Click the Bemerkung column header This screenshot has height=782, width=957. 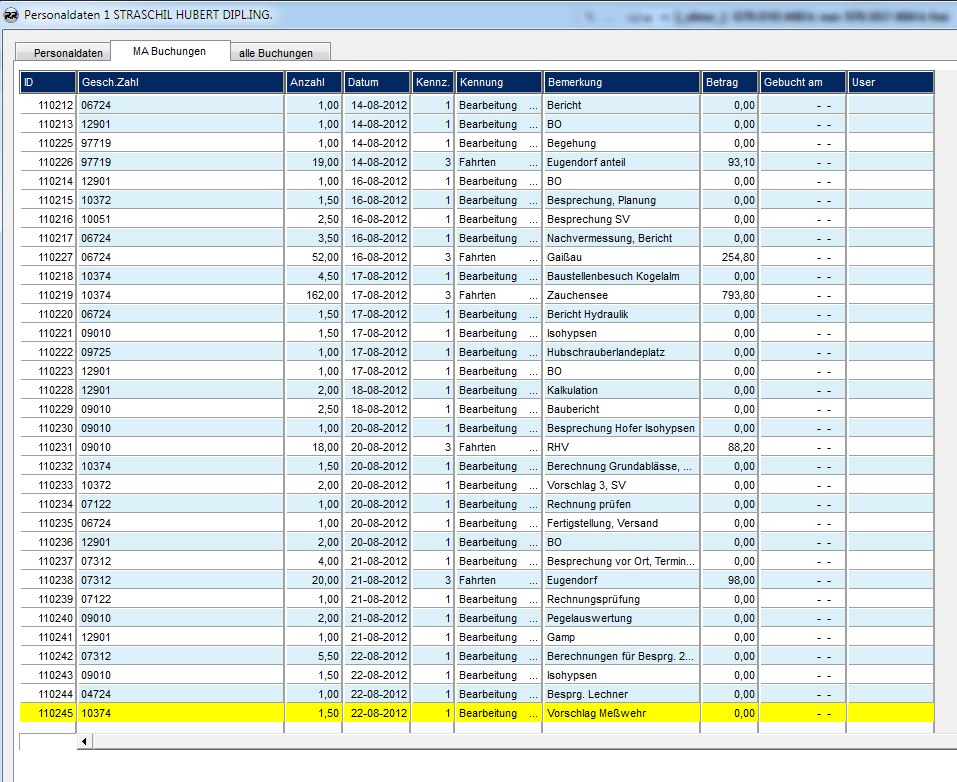pos(620,83)
